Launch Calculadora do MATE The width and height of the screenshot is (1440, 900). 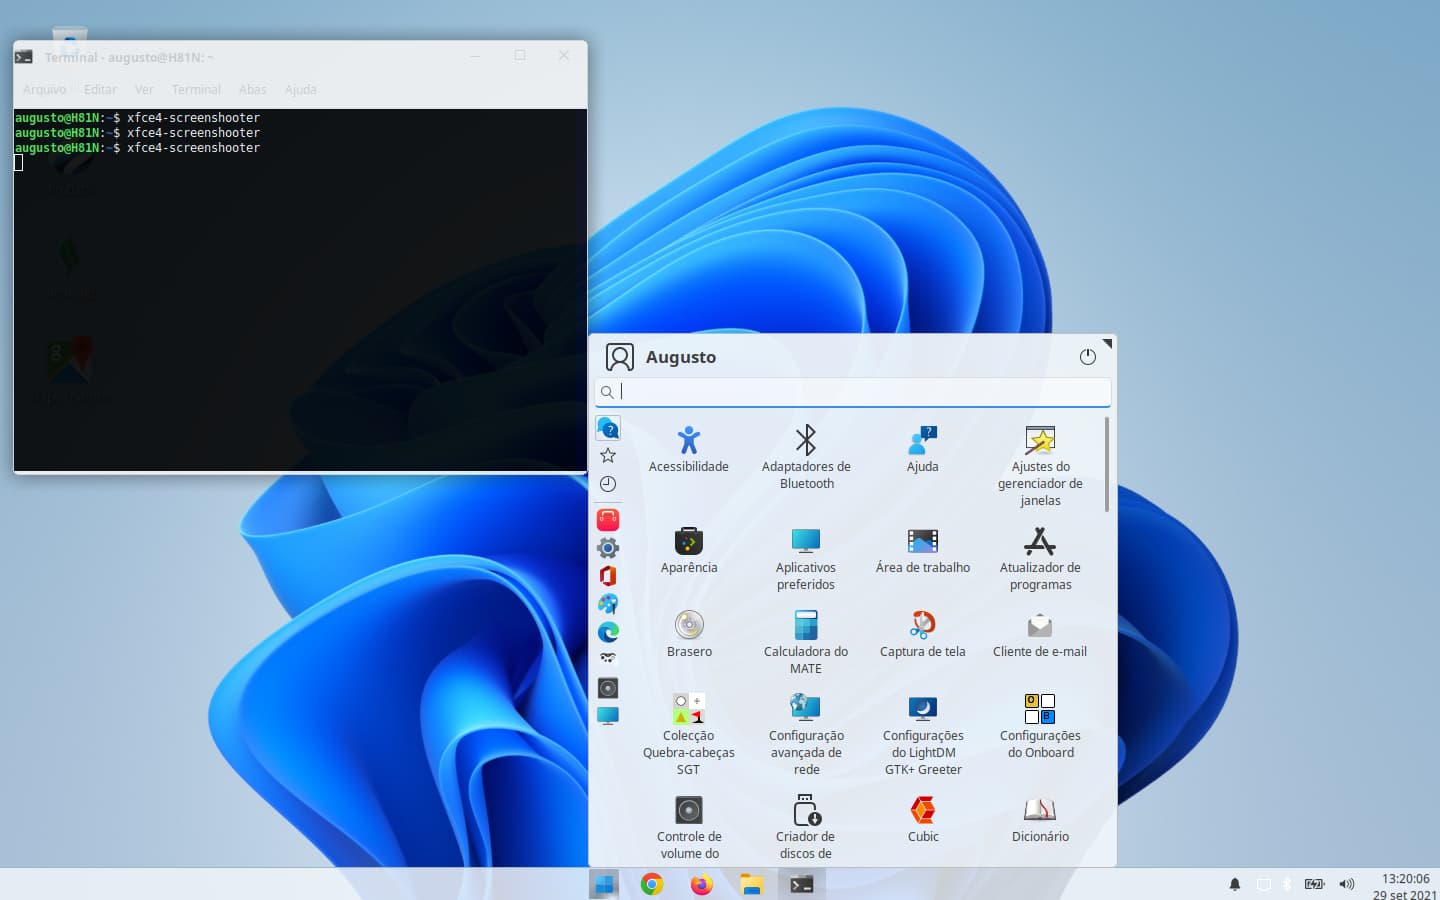pyautogui.click(x=806, y=640)
